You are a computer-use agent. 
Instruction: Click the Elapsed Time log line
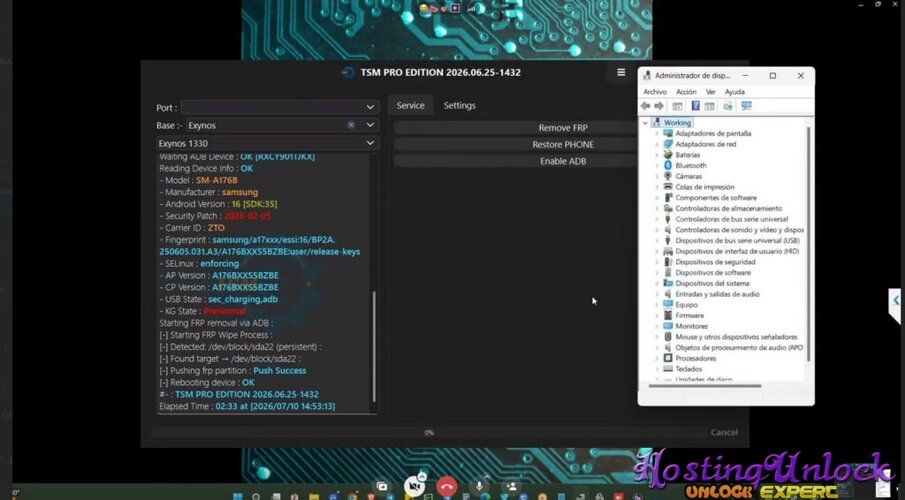click(247, 406)
